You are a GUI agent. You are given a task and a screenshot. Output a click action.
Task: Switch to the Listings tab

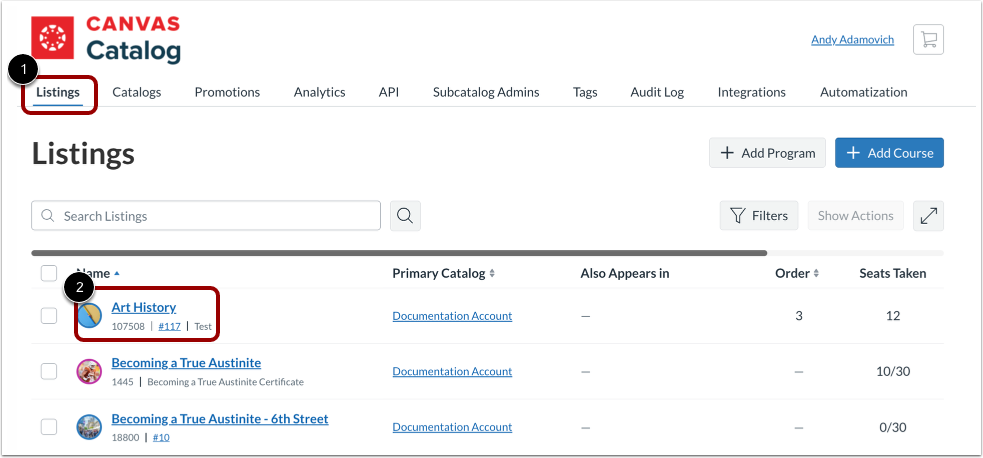click(x=58, y=92)
